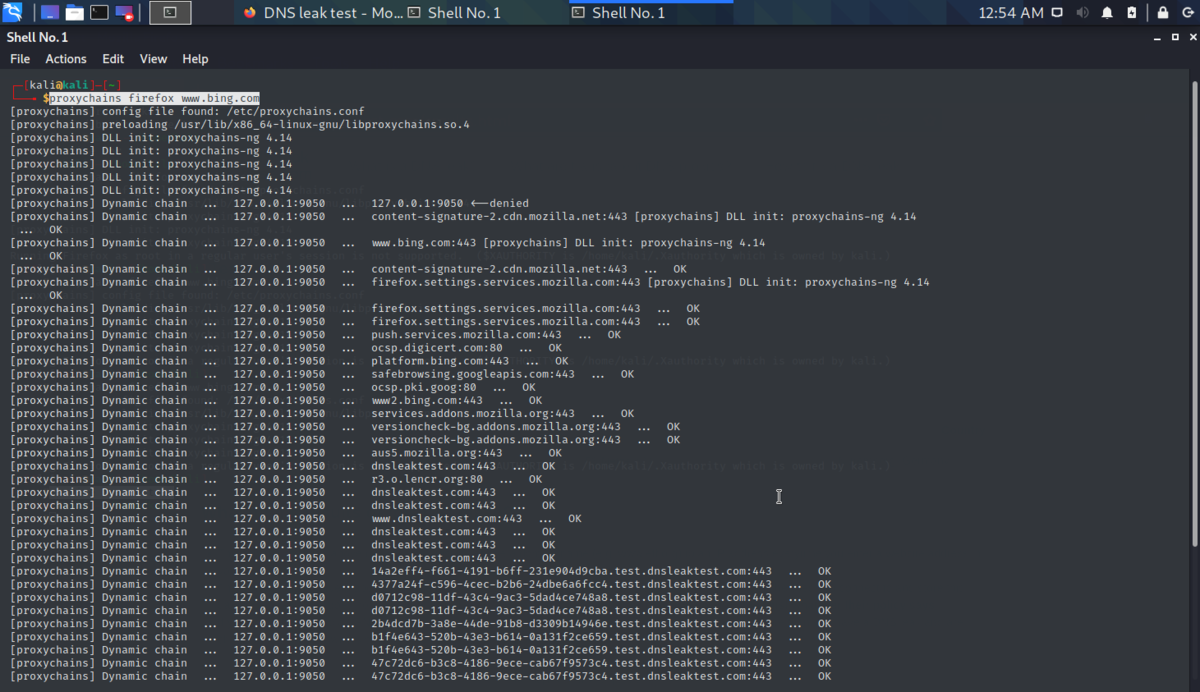
Task: Click the screen recorder panel icon
Action: coord(124,13)
